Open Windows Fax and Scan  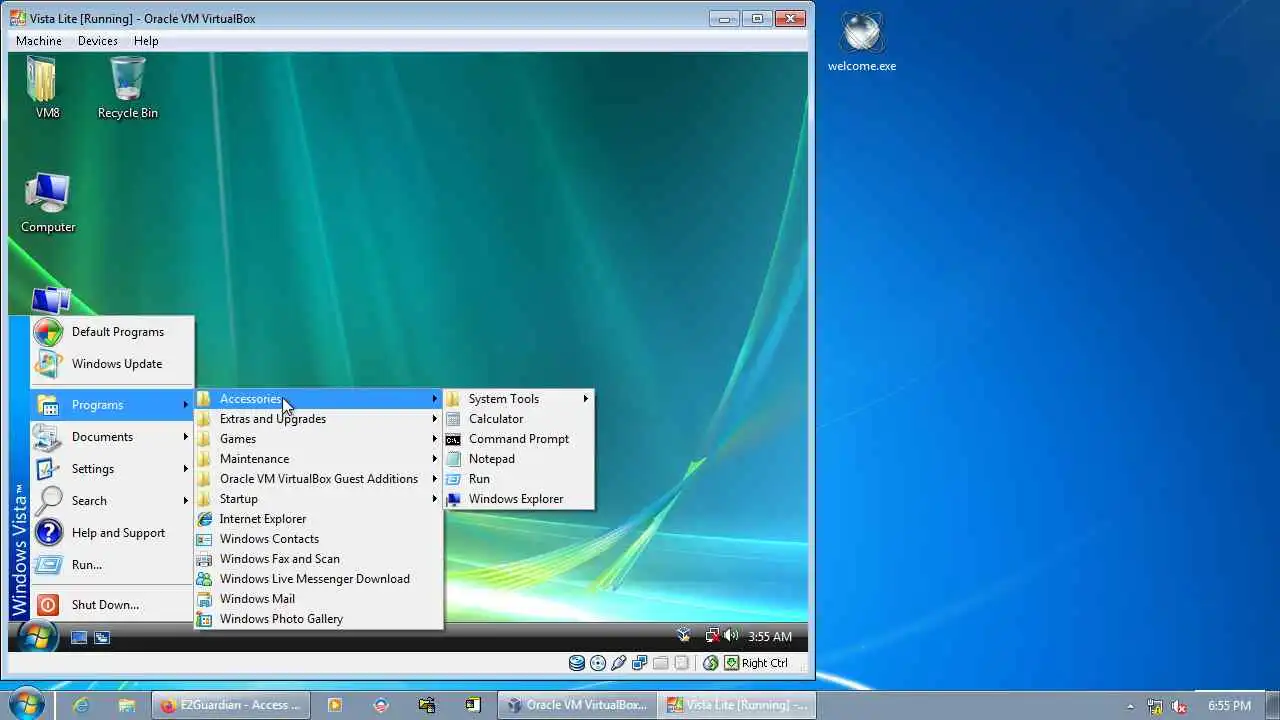pyautogui.click(x=318, y=559)
